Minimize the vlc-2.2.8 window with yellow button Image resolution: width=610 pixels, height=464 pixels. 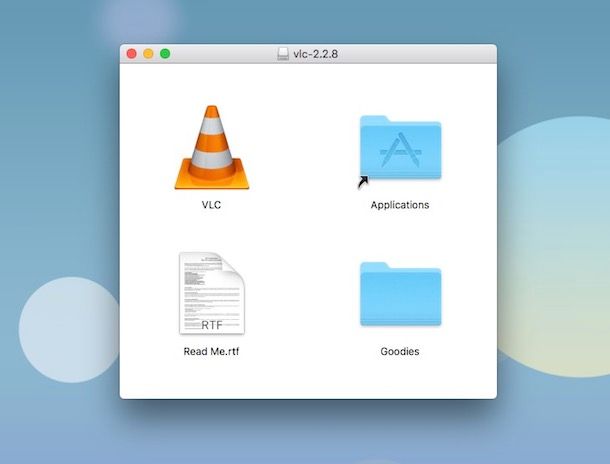(x=148, y=54)
